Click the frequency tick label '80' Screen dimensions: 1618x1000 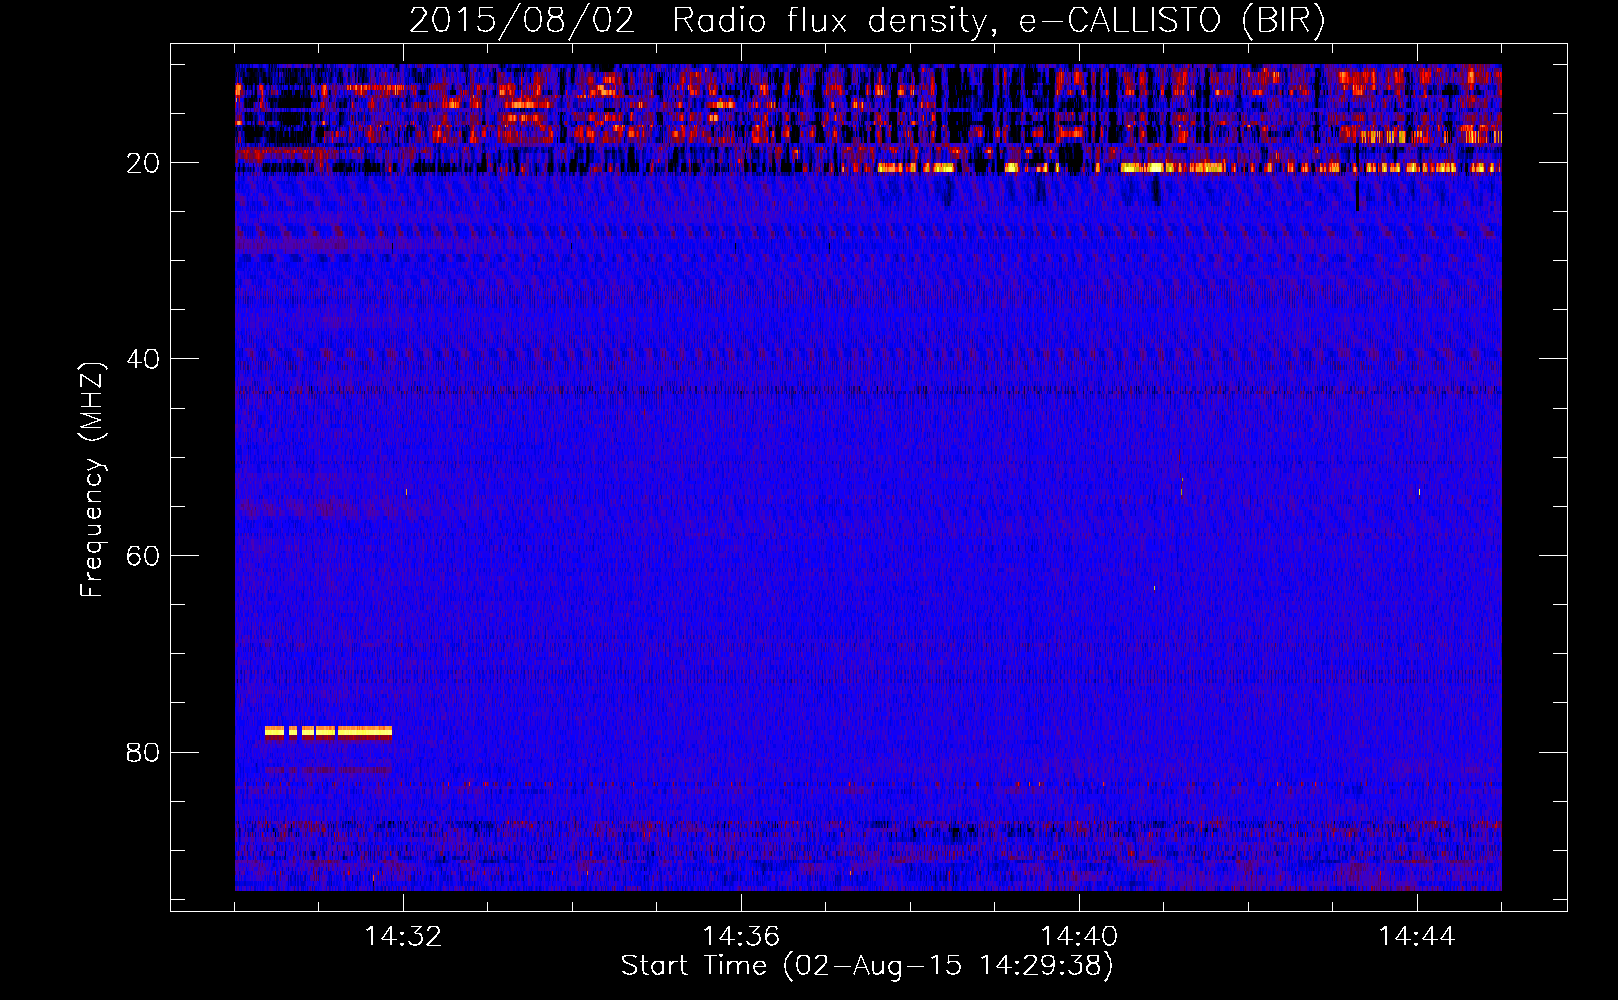tap(143, 752)
